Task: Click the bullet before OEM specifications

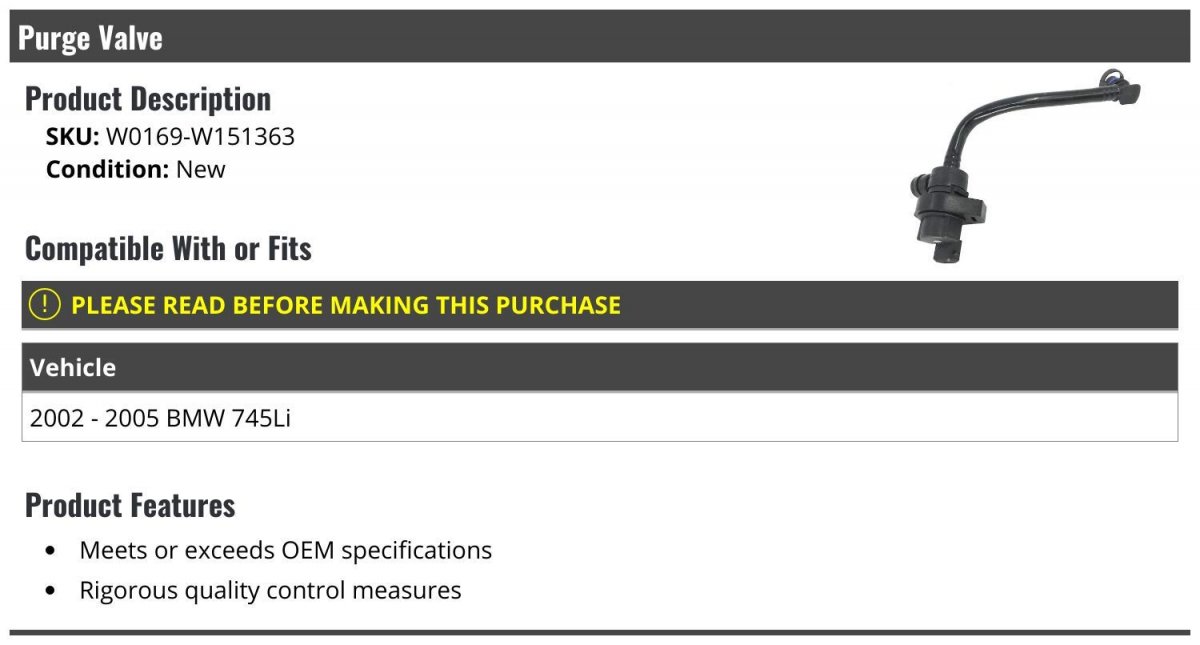Action: [x=51, y=551]
